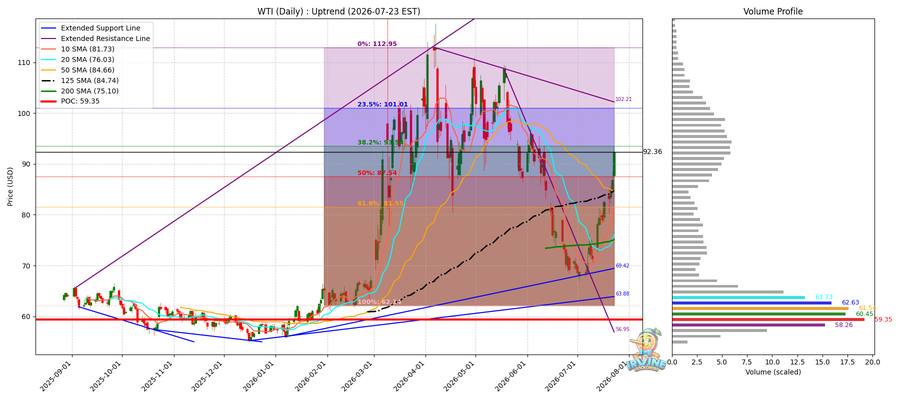
Task: Click the volume axis tick "0.0"
Action: (x=672, y=362)
